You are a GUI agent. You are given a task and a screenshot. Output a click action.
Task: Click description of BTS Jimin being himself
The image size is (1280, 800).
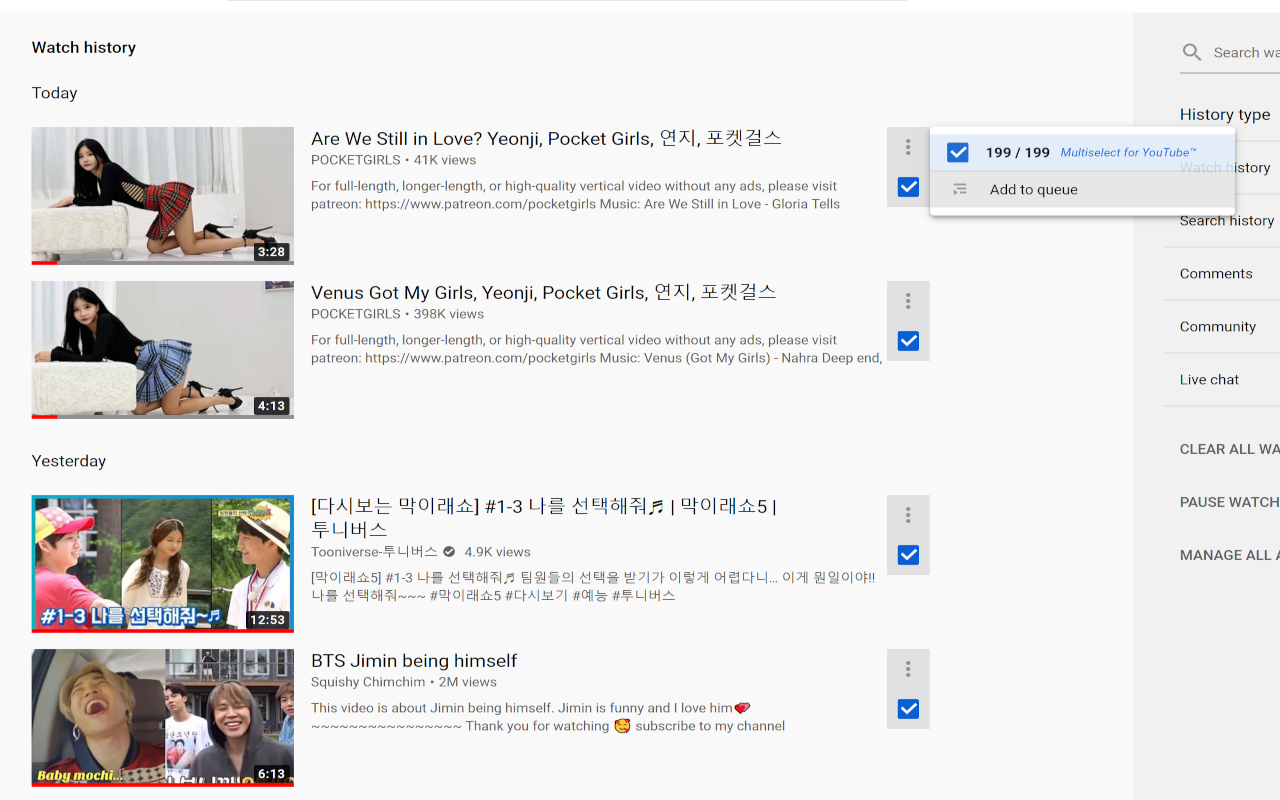coord(548,717)
